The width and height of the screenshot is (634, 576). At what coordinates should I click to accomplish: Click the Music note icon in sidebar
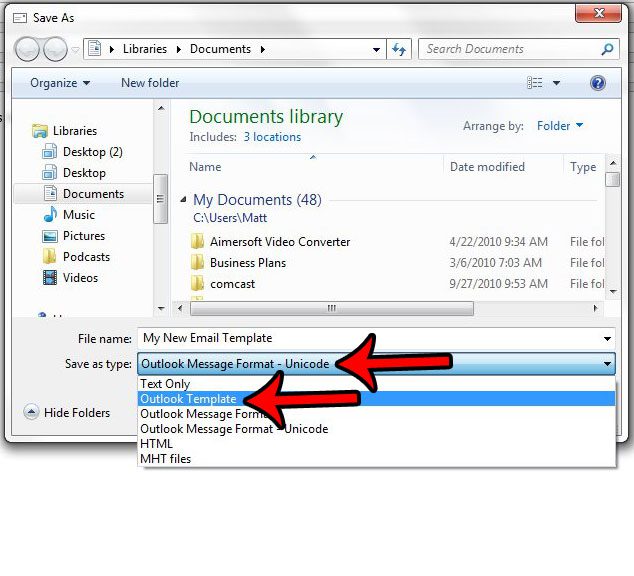pos(50,214)
